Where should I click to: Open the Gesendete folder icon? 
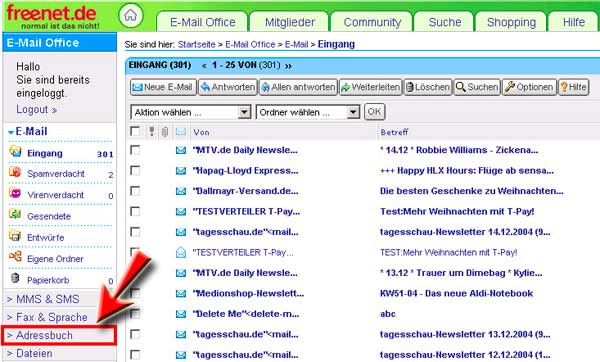click(x=15, y=214)
